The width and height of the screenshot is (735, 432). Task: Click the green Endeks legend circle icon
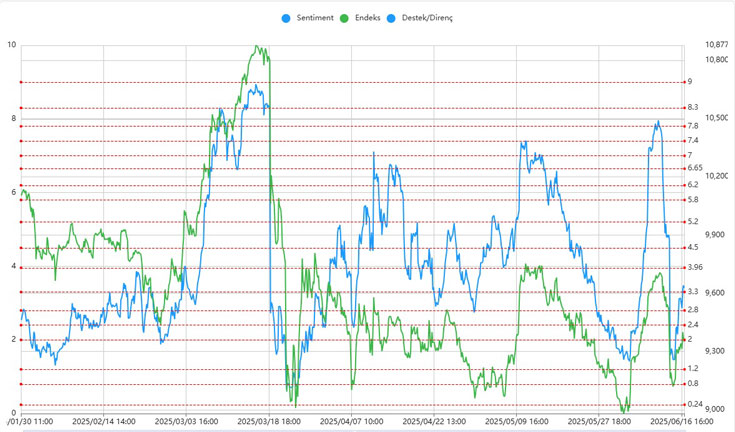(x=346, y=19)
